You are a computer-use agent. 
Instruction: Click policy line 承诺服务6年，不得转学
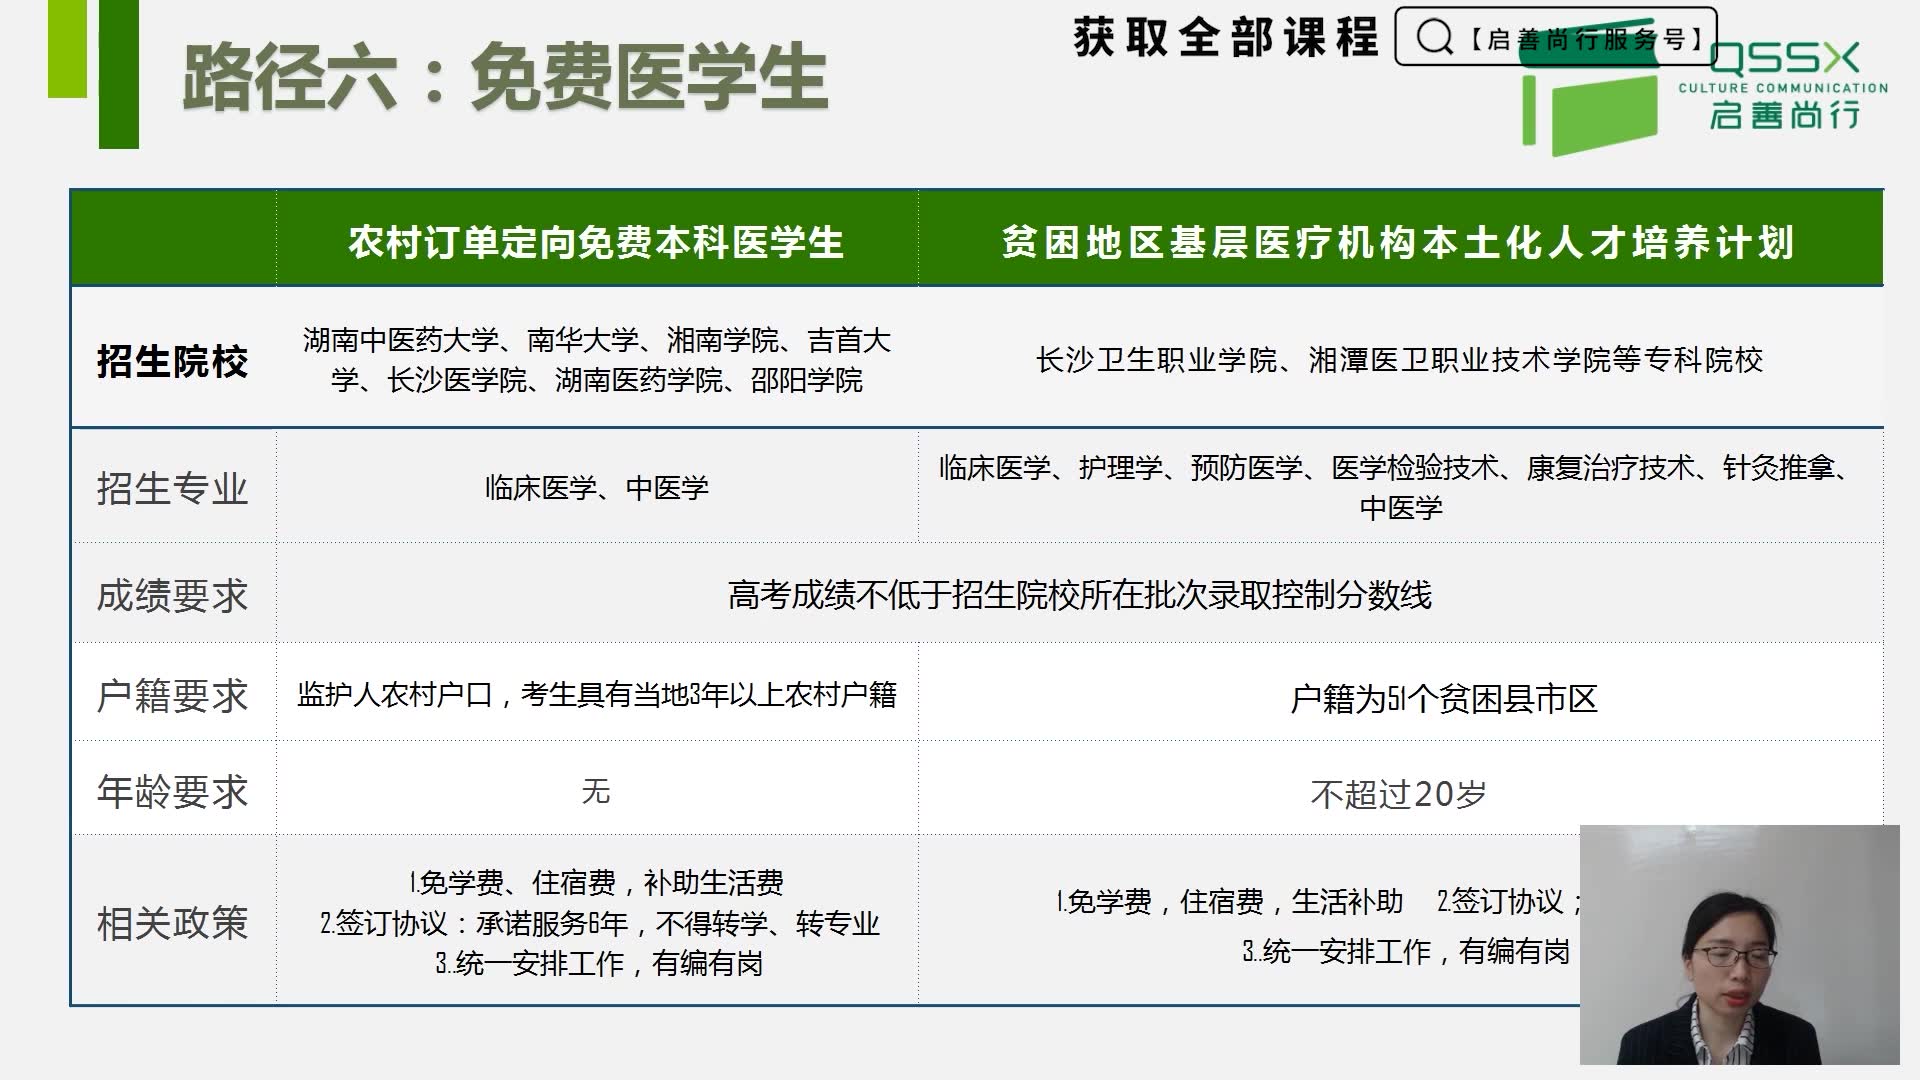pyautogui.click(x=599, y=923)
